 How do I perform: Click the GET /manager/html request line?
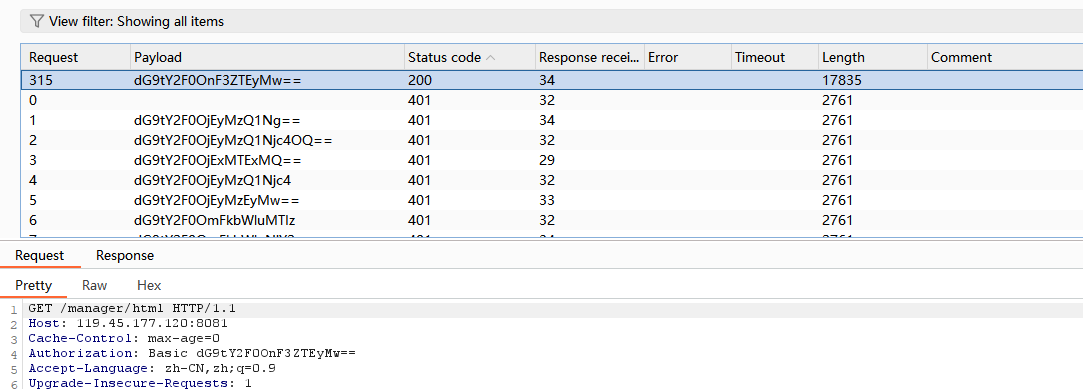tap(132, 308)
